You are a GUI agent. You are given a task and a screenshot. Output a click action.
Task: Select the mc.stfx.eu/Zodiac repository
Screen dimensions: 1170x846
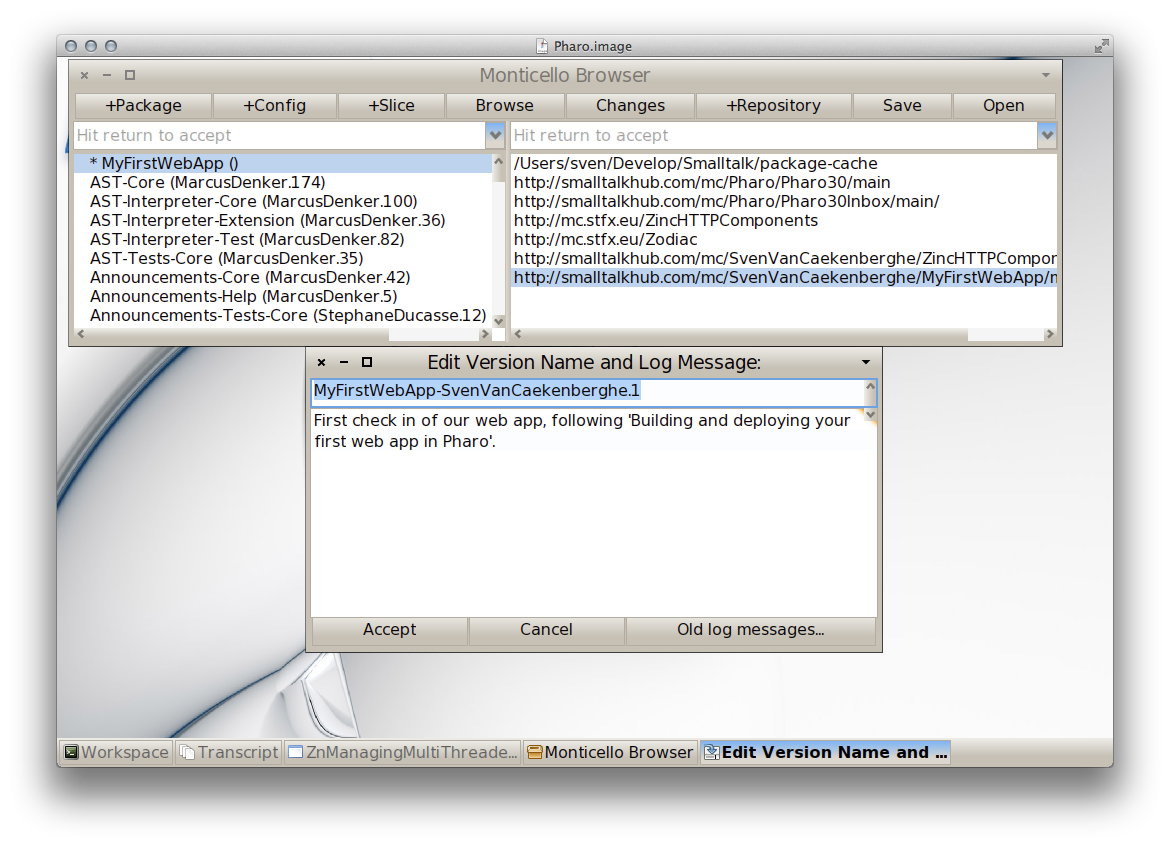pyautogui.click(x=783, y=239)
